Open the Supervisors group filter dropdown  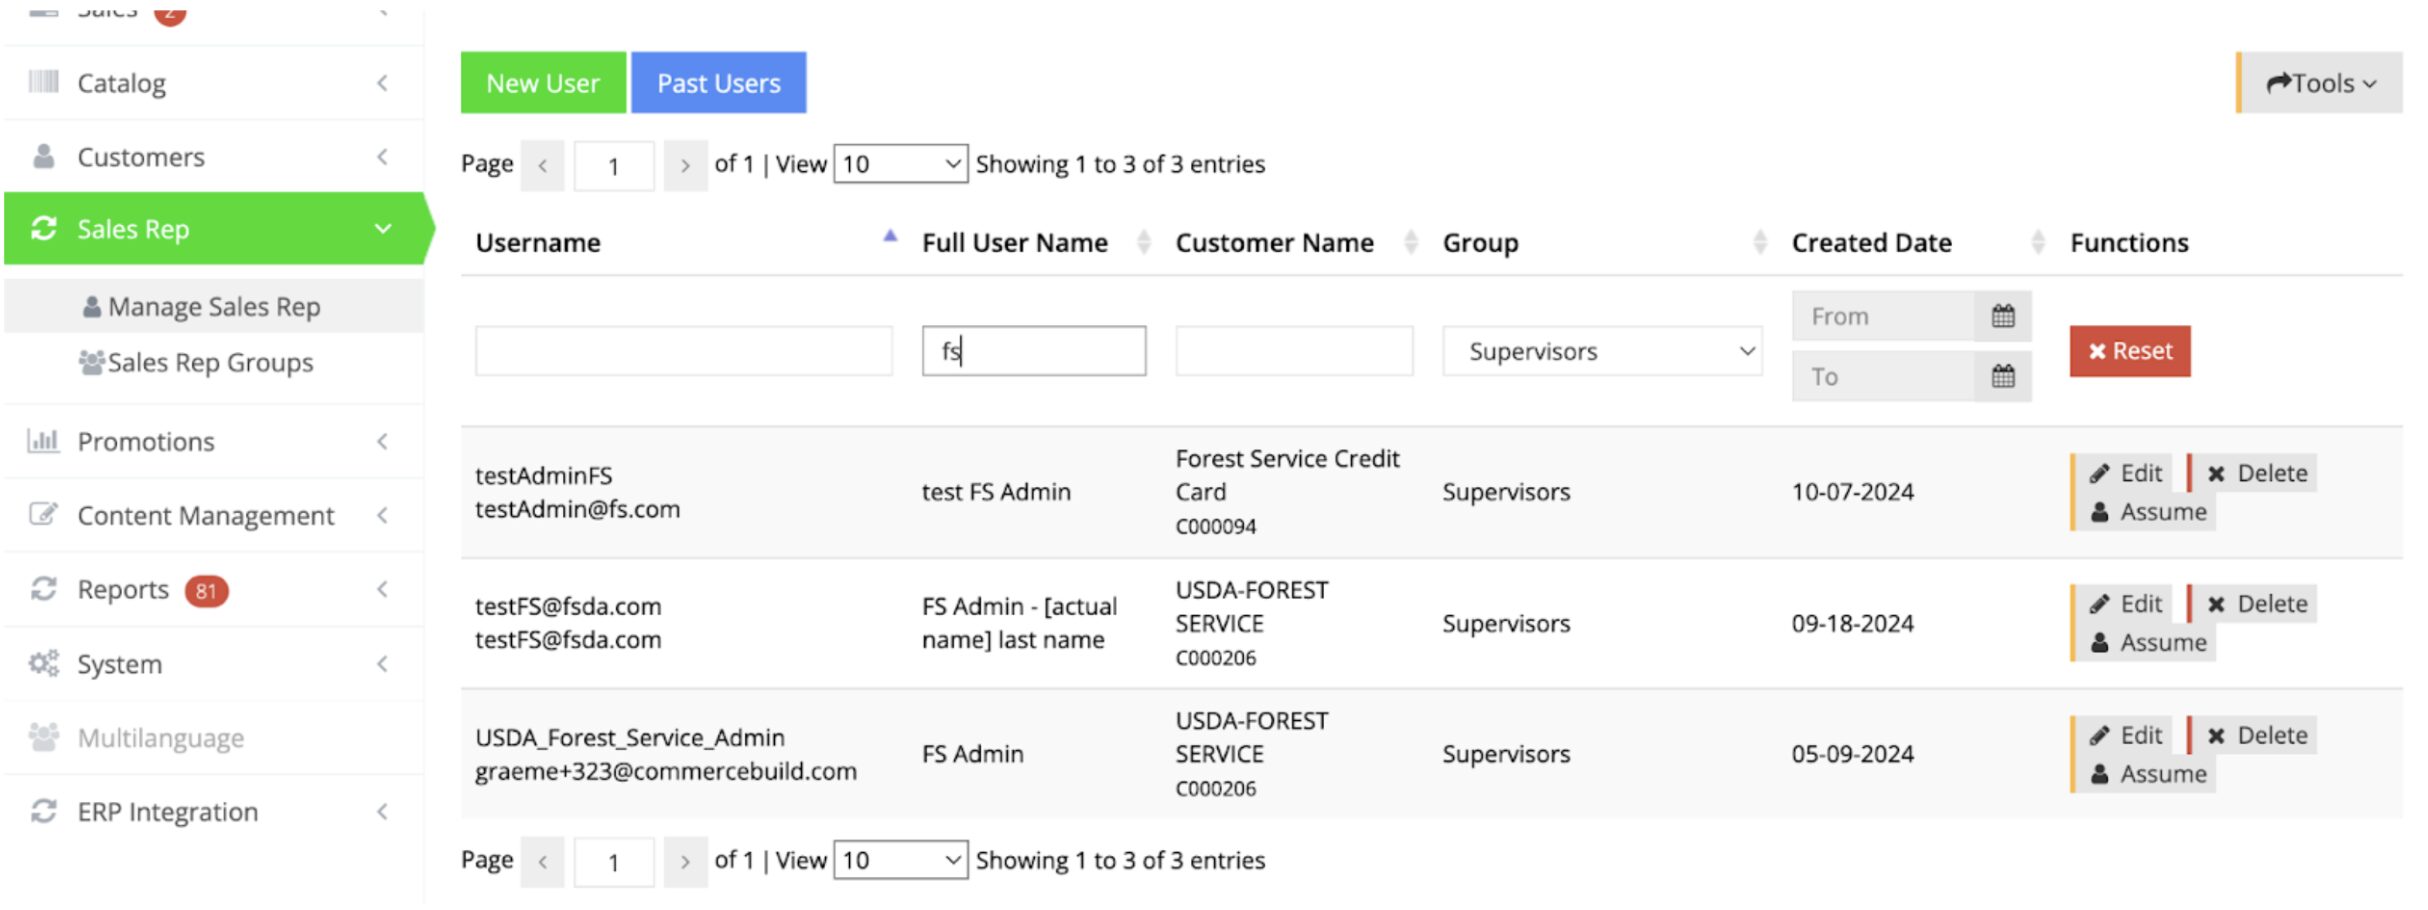pos(1601,352)
